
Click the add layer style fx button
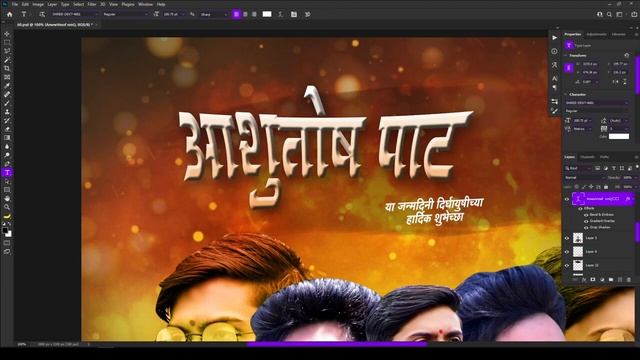click(x=584, y=280)
